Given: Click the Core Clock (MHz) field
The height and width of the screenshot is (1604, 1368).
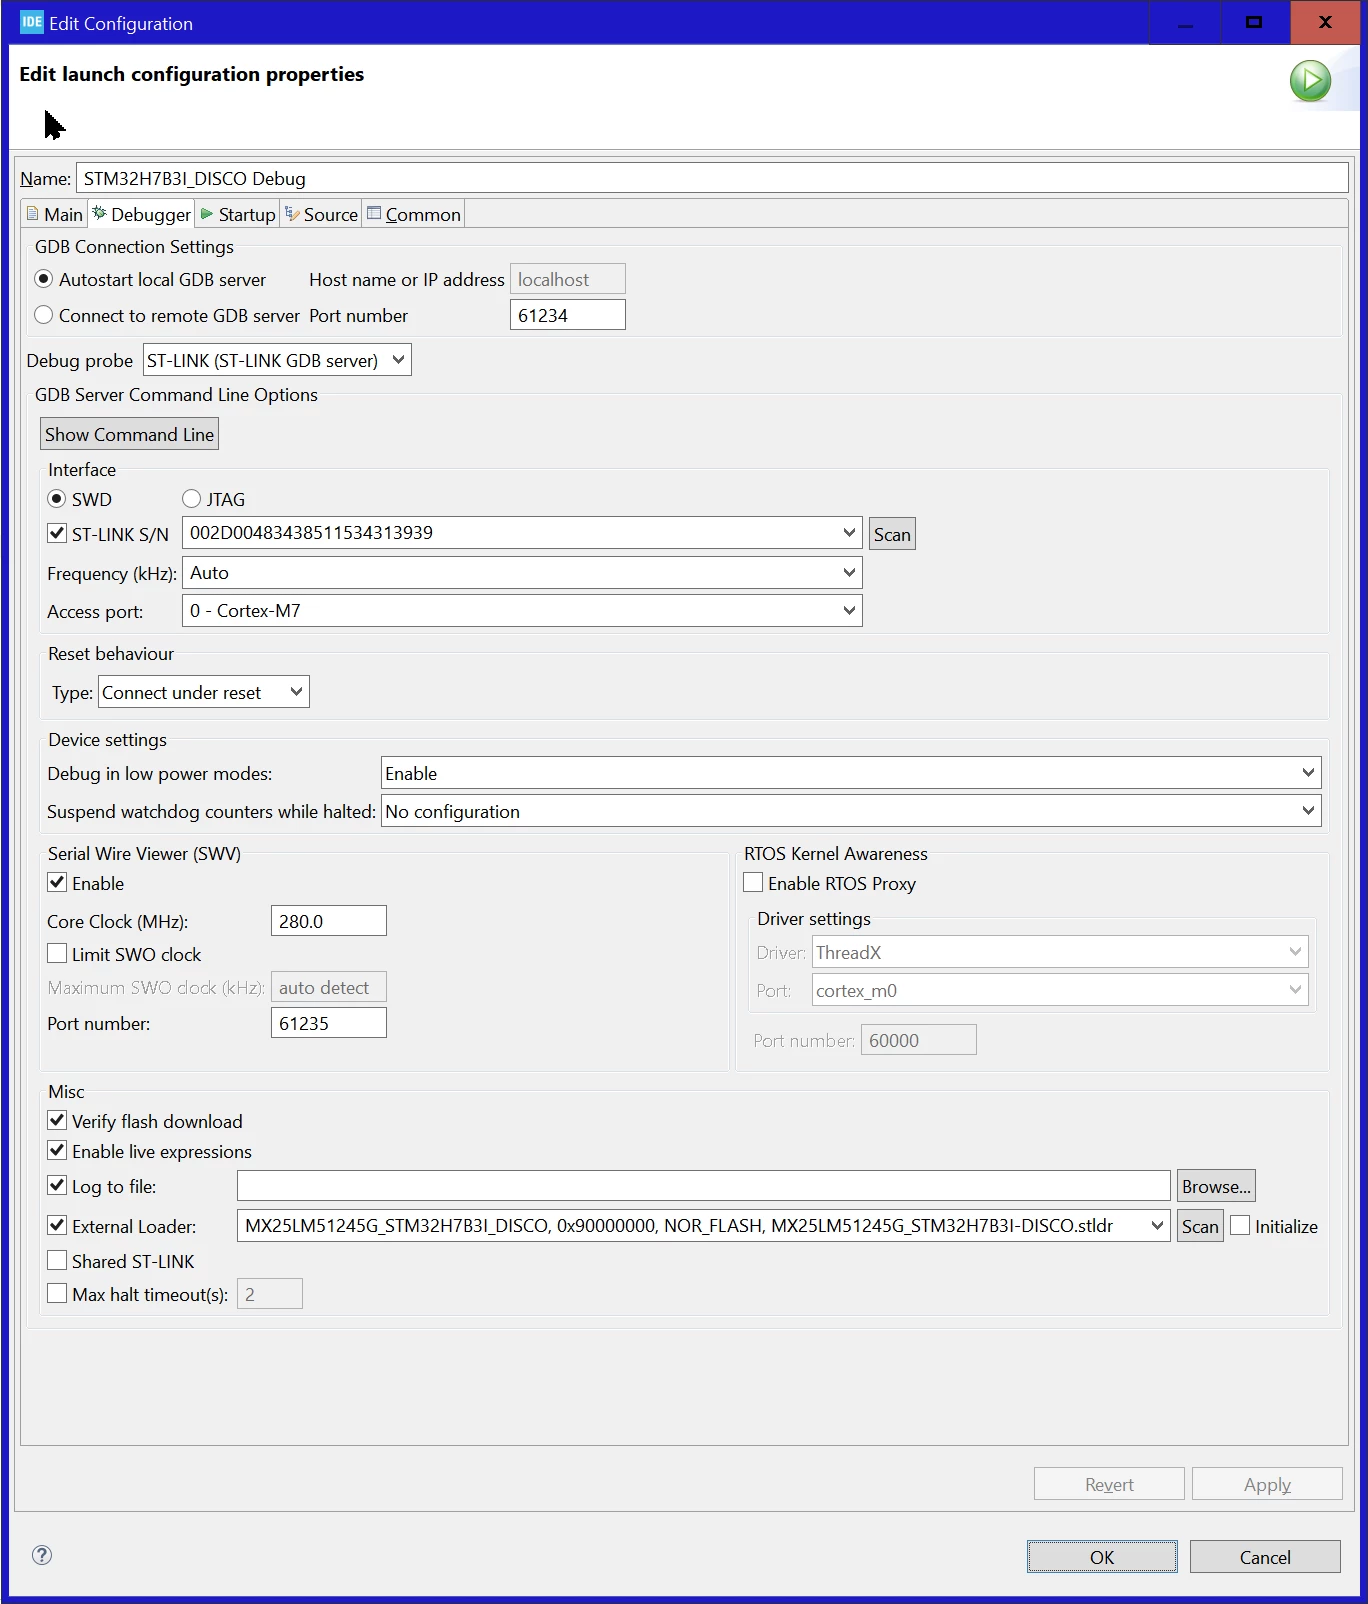Looking at the screenshot, I should pos(329,921).
